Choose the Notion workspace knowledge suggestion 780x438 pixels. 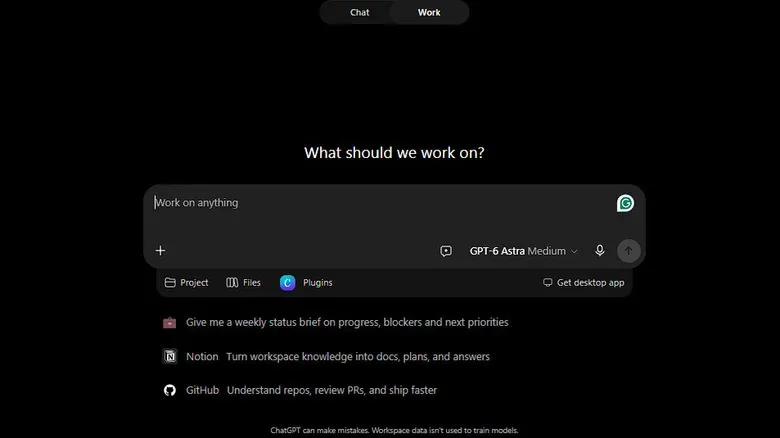click(326, 356)
